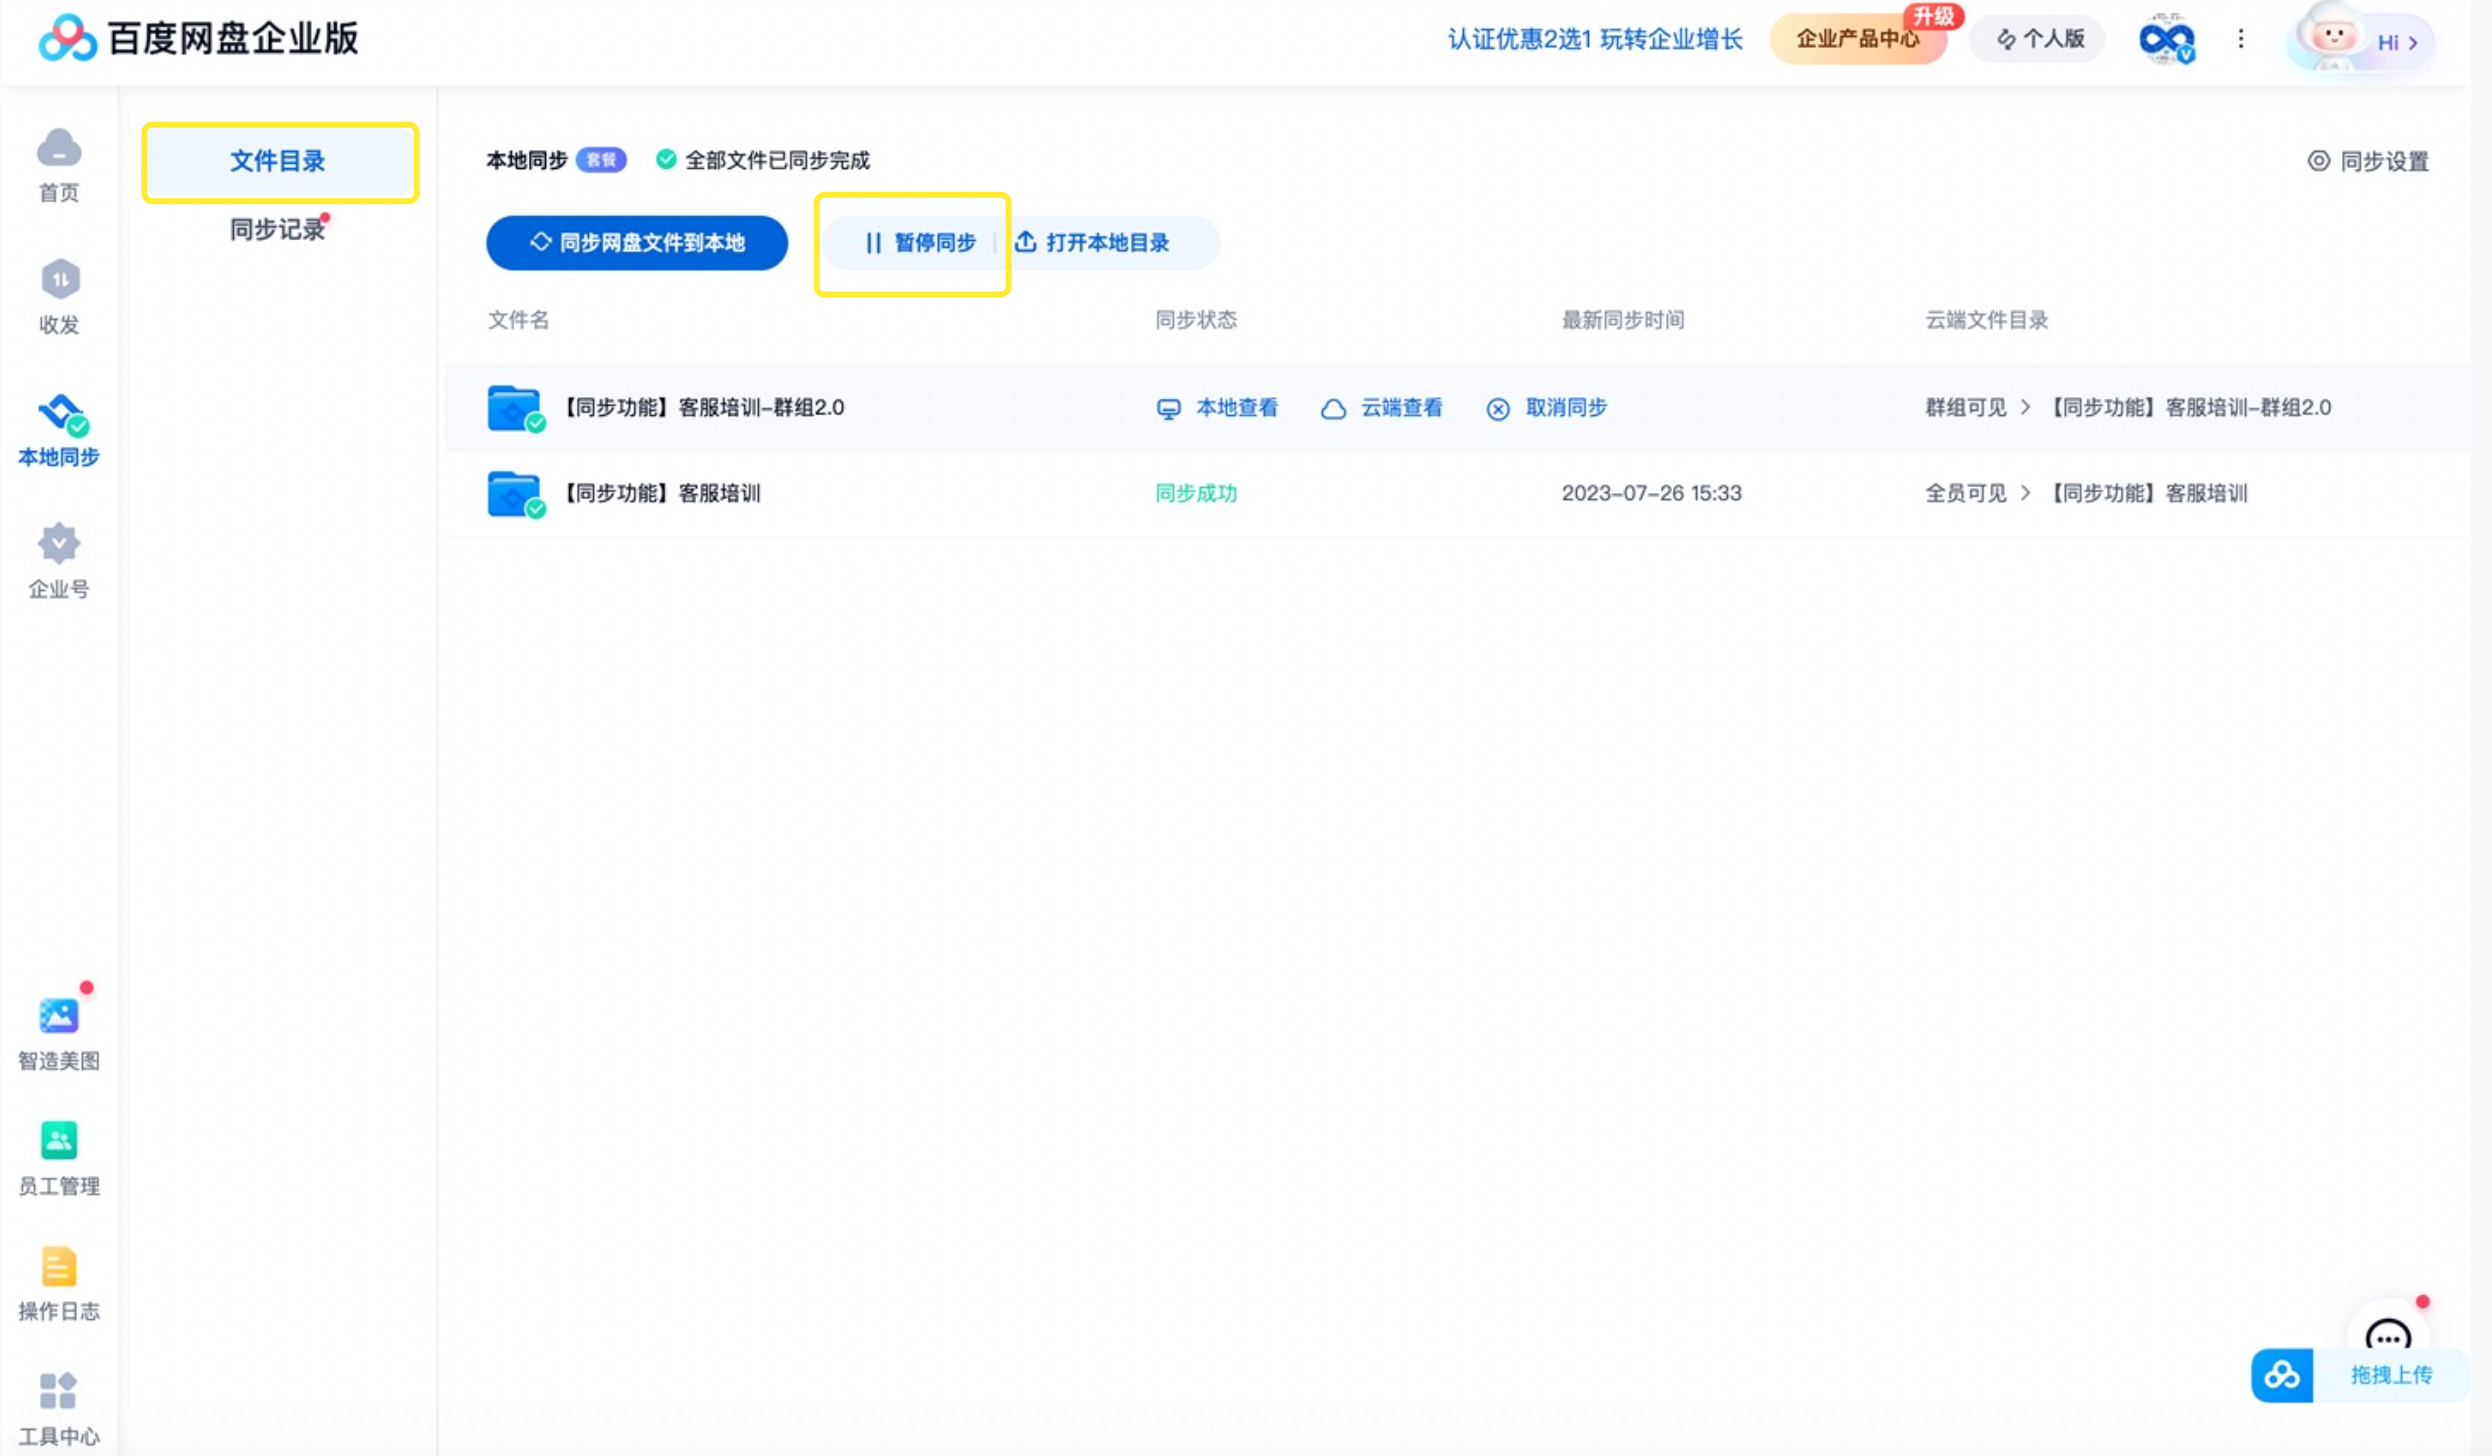Click cloud path chevron after 全员可见

[x=2025, y=493]
